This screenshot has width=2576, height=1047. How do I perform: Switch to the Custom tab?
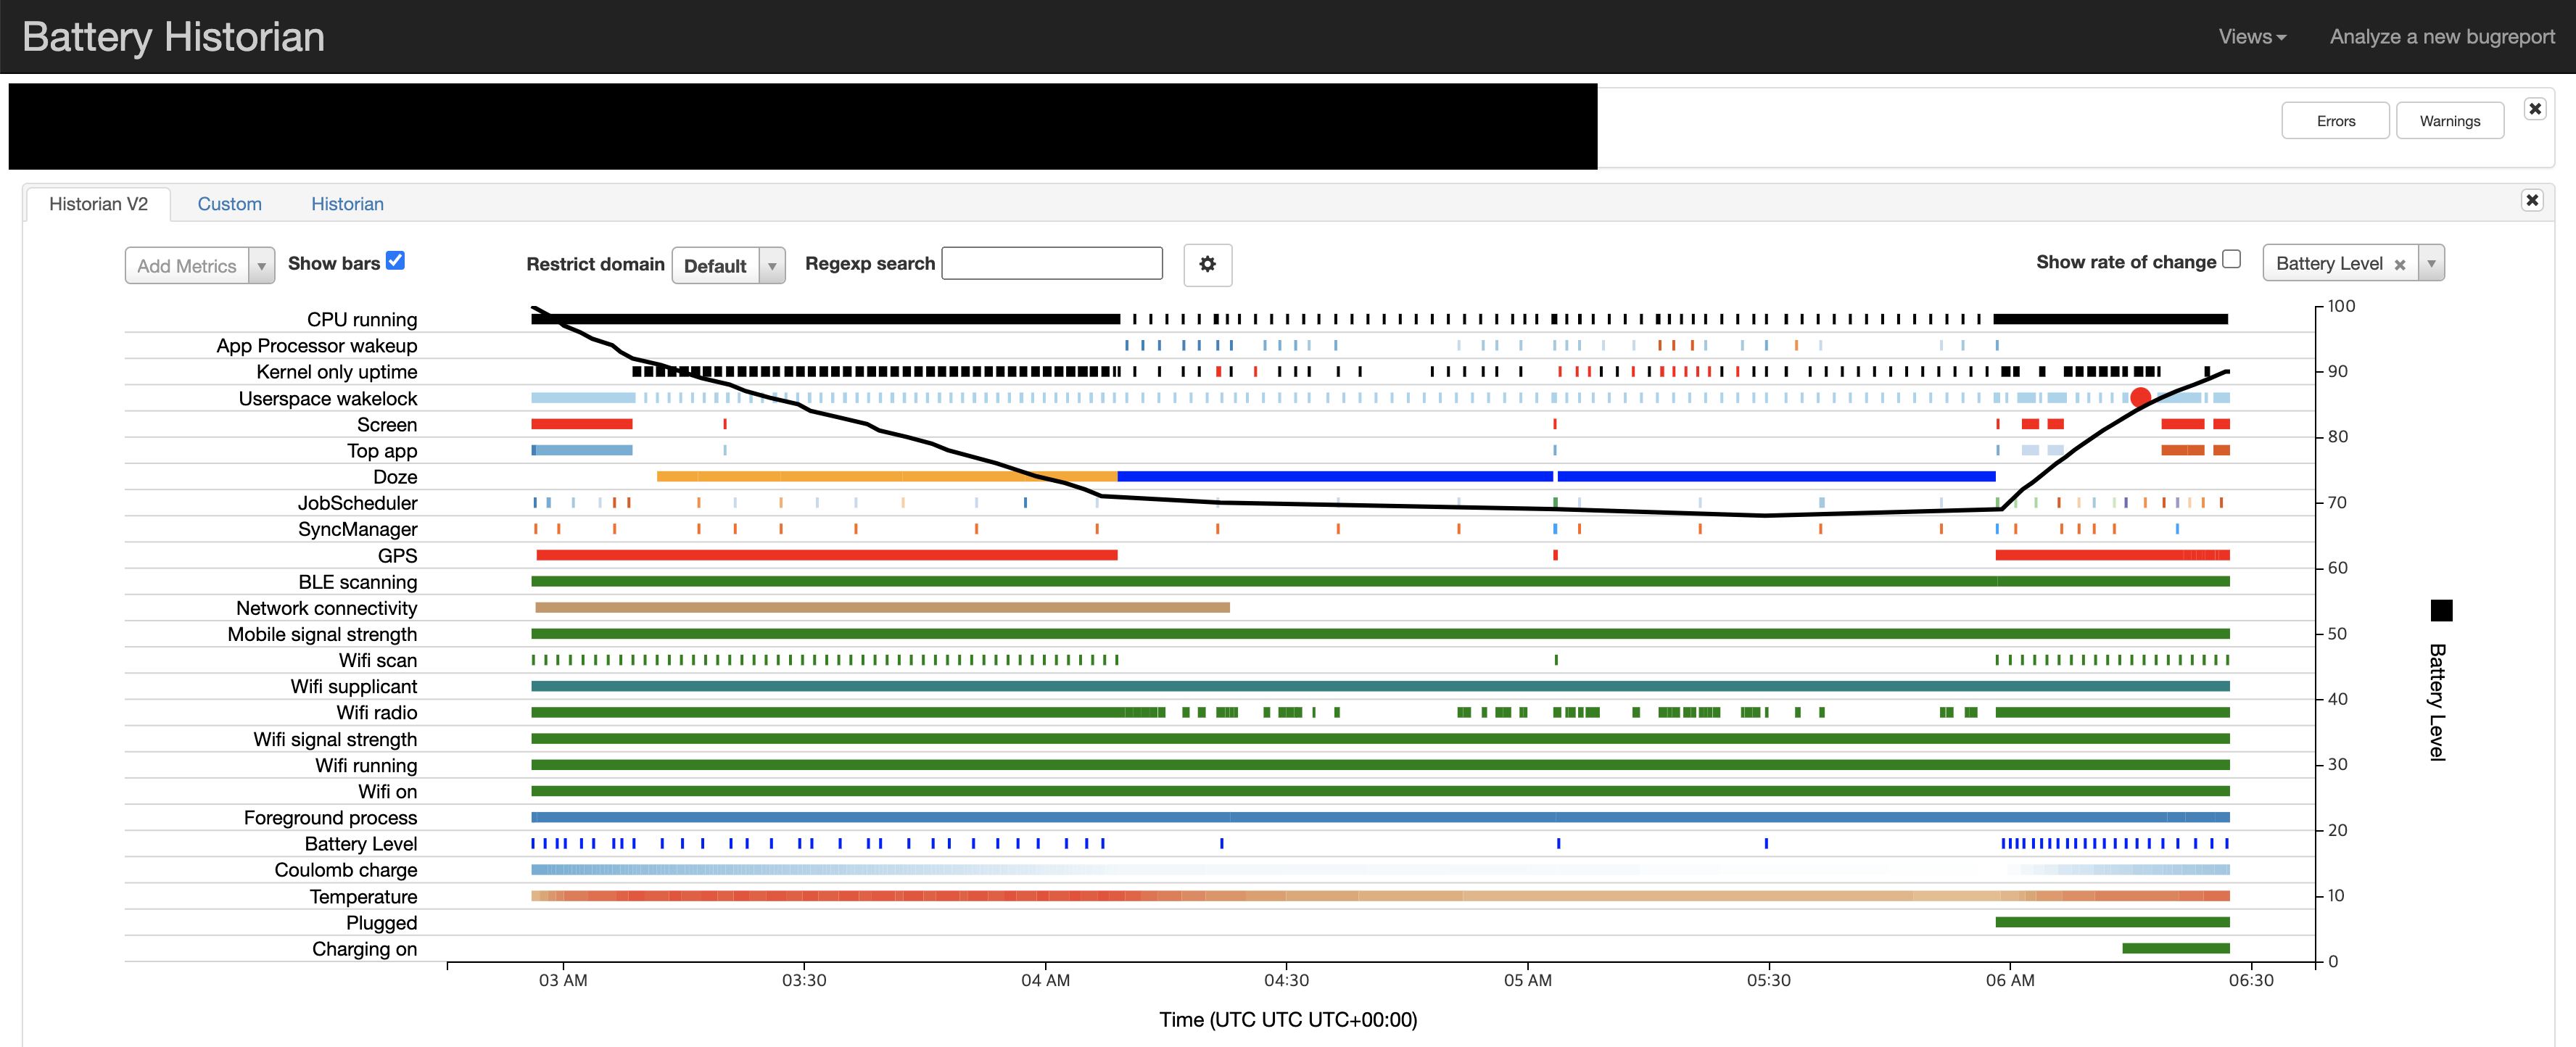pyautogui.click(x=229, y=204)
